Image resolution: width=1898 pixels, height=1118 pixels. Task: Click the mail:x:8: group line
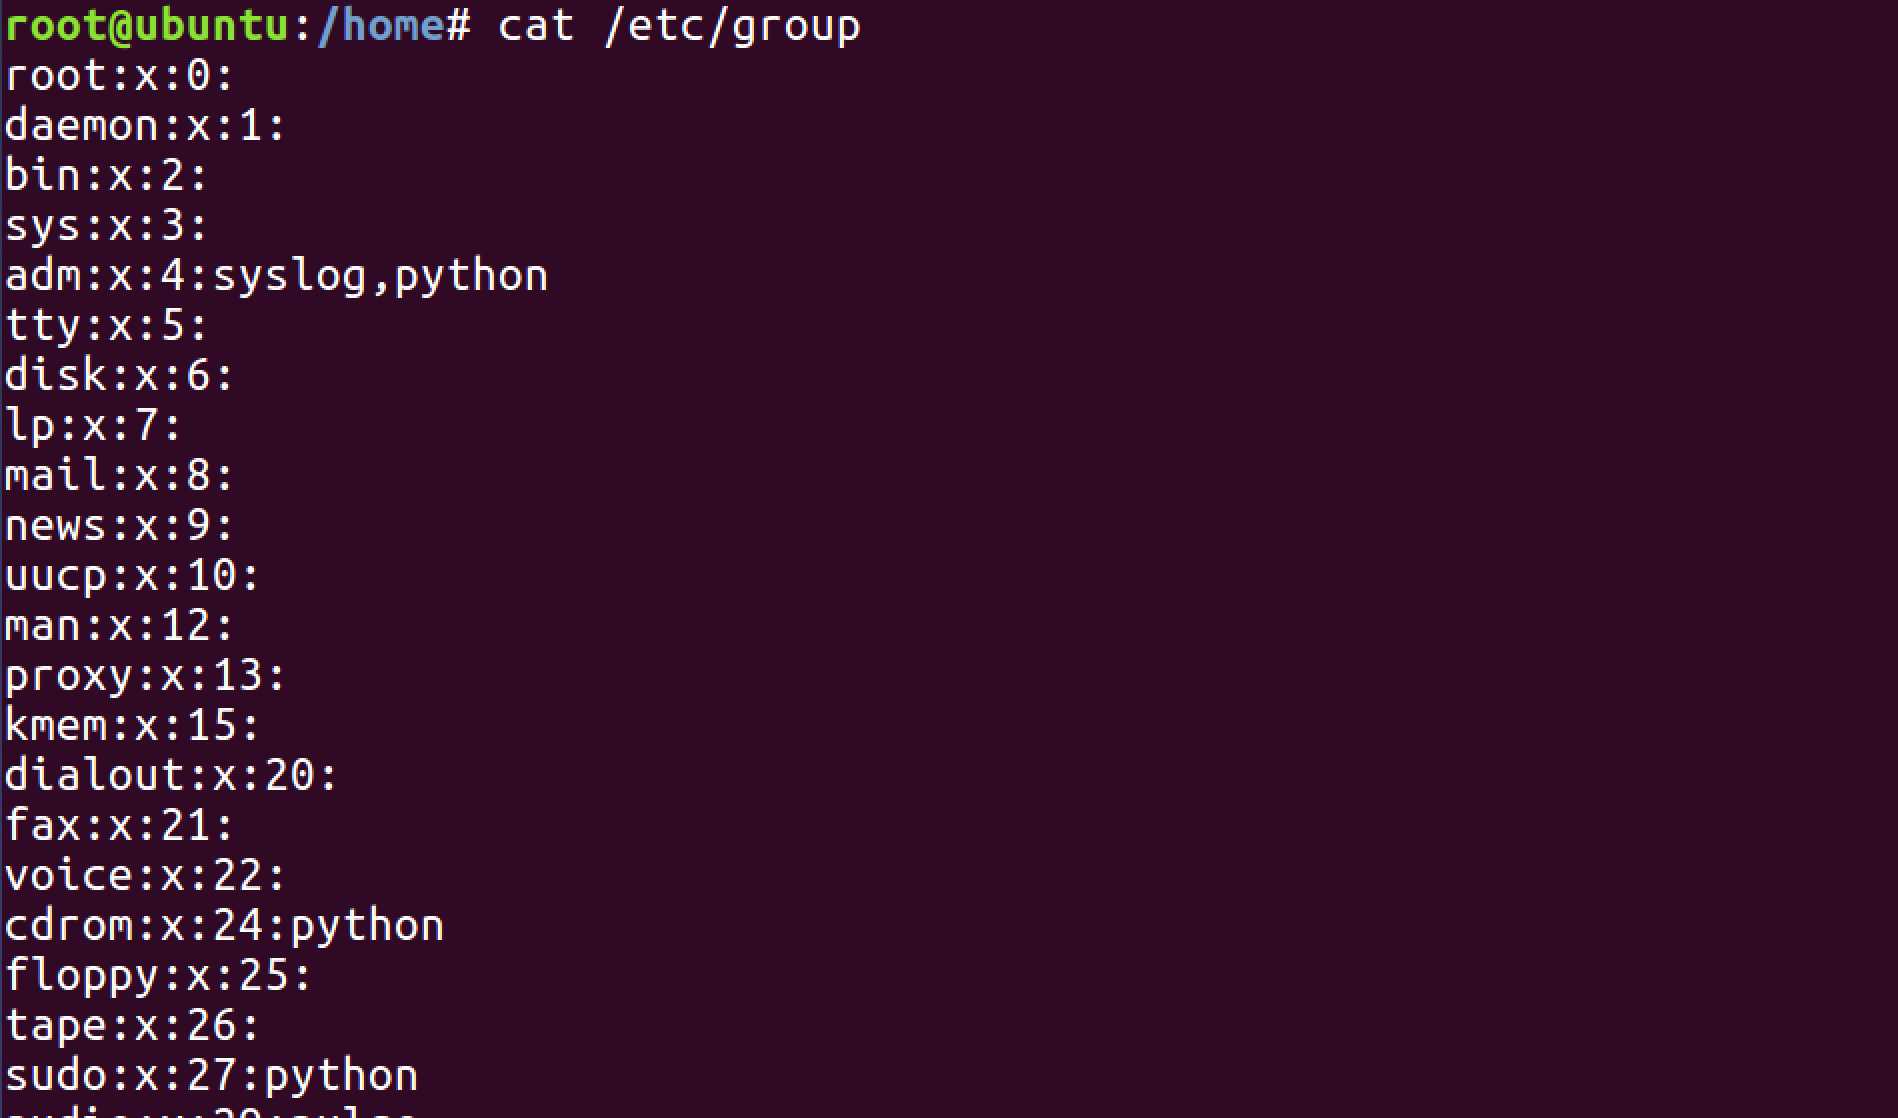tap(119, 476)
